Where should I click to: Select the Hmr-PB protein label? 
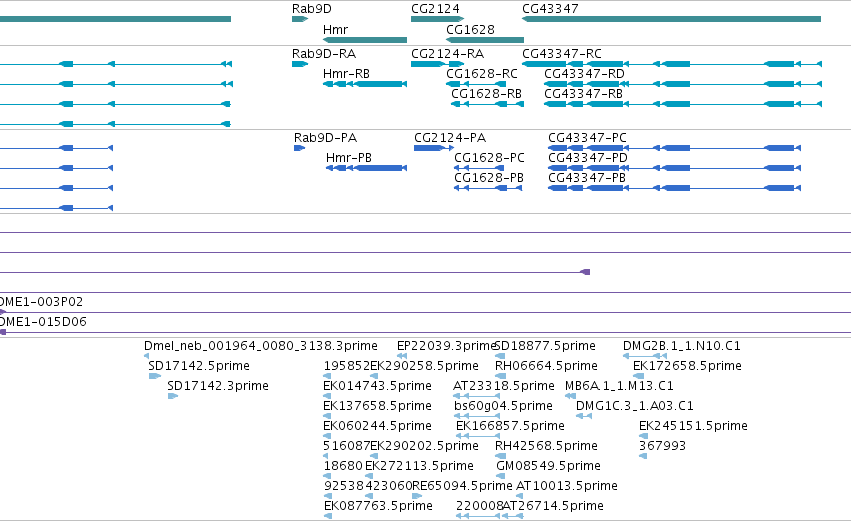349,158
